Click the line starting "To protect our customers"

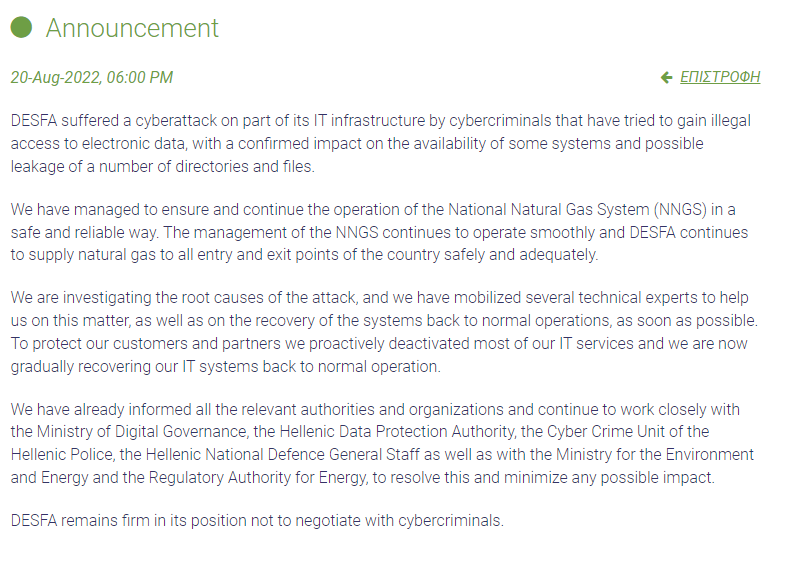point(379,343)
